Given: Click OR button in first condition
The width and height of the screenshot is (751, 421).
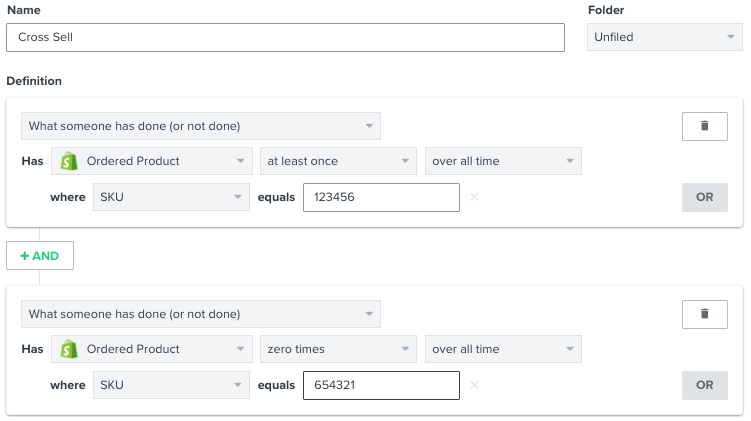Looking at the screenshot, I should pyautogui.click(x=704, y=197).
